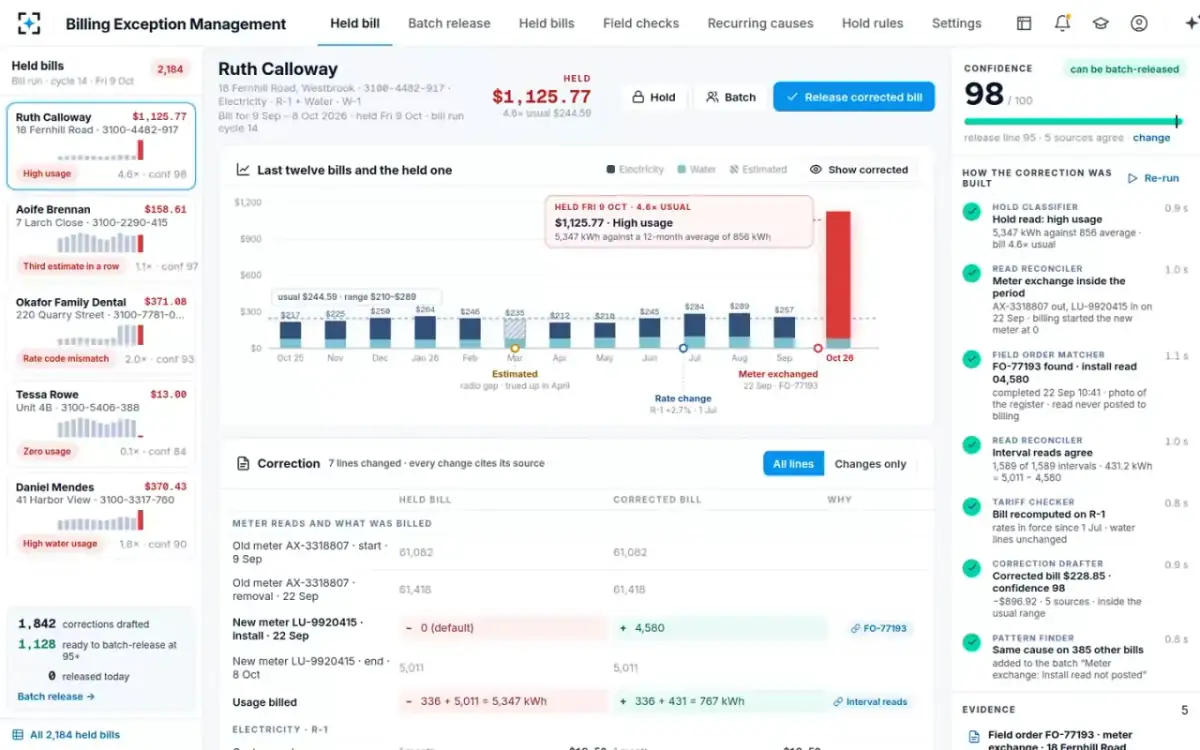Screen dimensions: 1200x750
Task: Open the Settings tab
Action: coord(956,23)
